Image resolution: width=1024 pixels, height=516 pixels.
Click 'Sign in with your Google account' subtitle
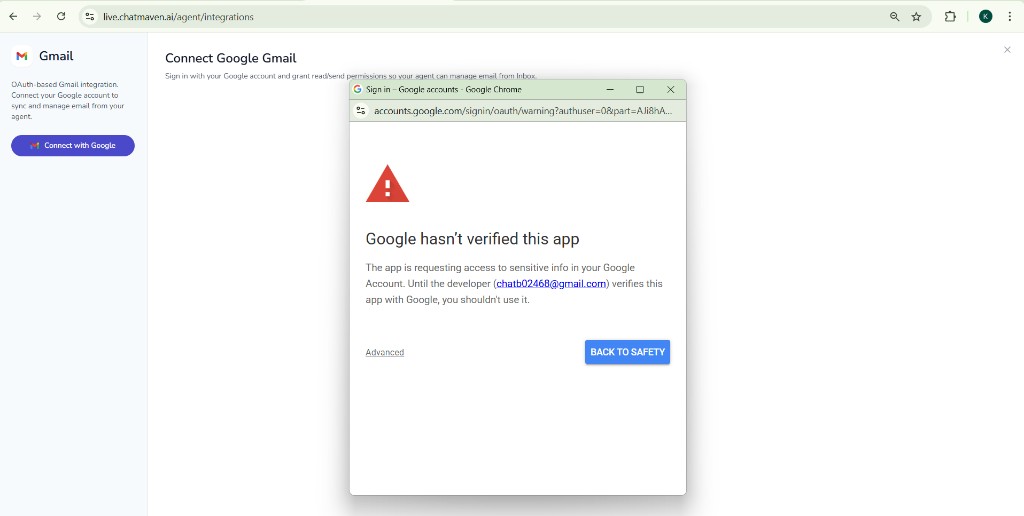point(351,76)
